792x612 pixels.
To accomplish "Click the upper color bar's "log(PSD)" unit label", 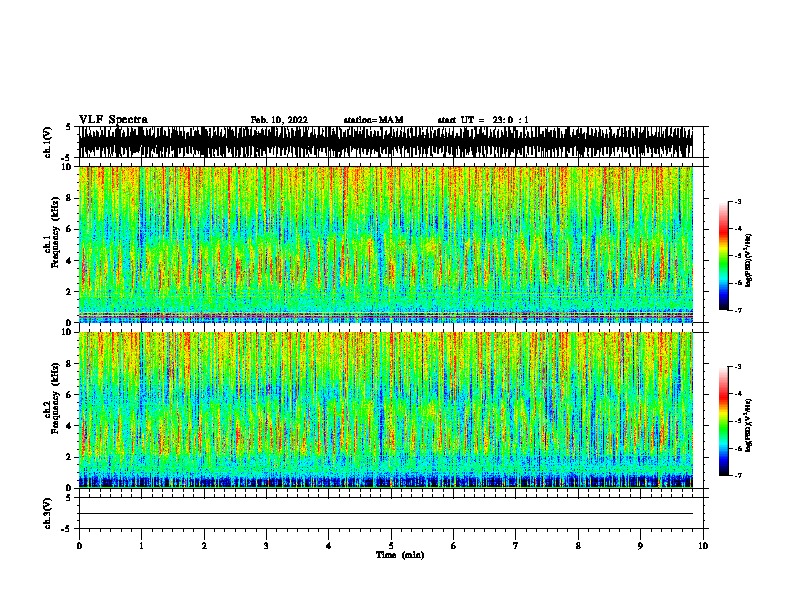I will (x=748, y=260).
